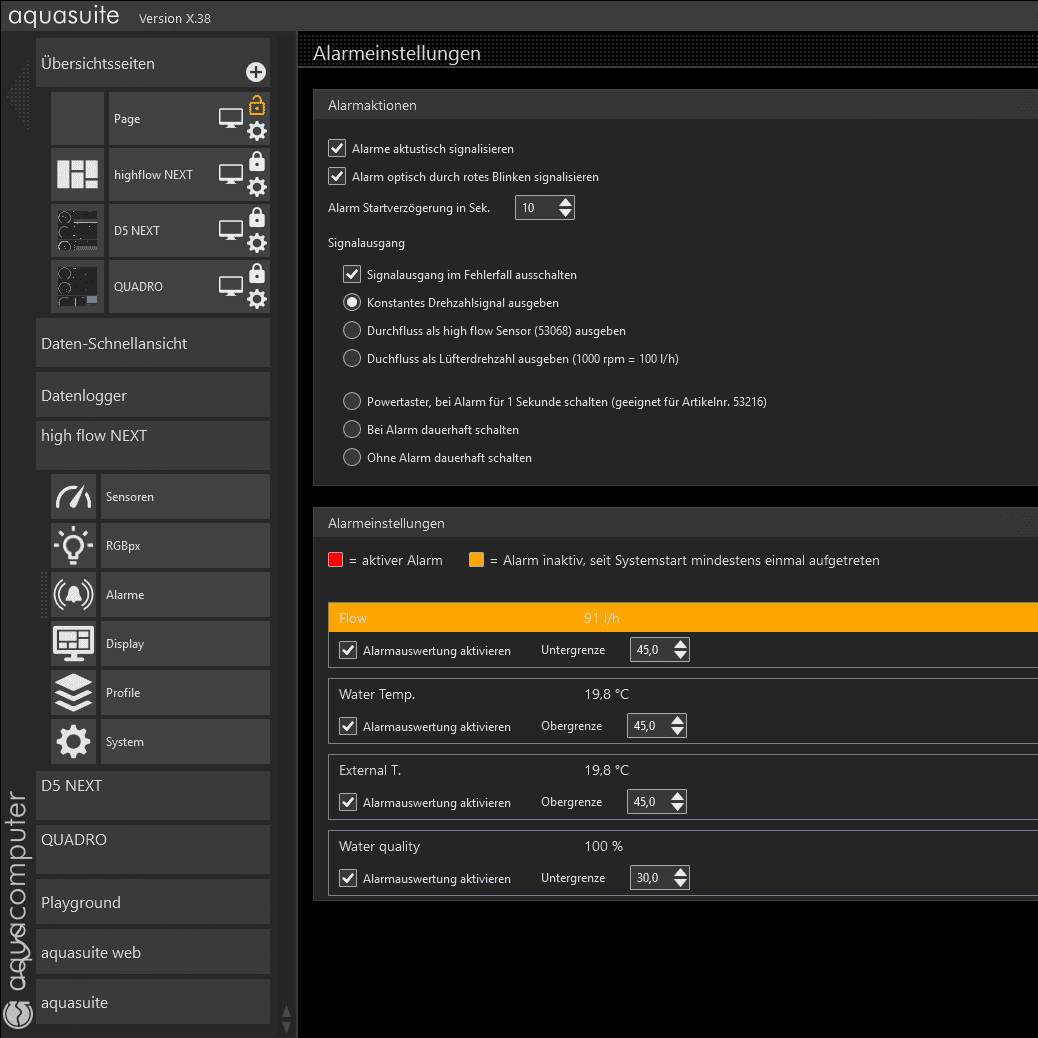Select 'Duchfluss als Lüfterdrehzahl ausgeben' radio button
Image resolution: width=1038 pixels, height=1038 pixels.
coord(352,358)
